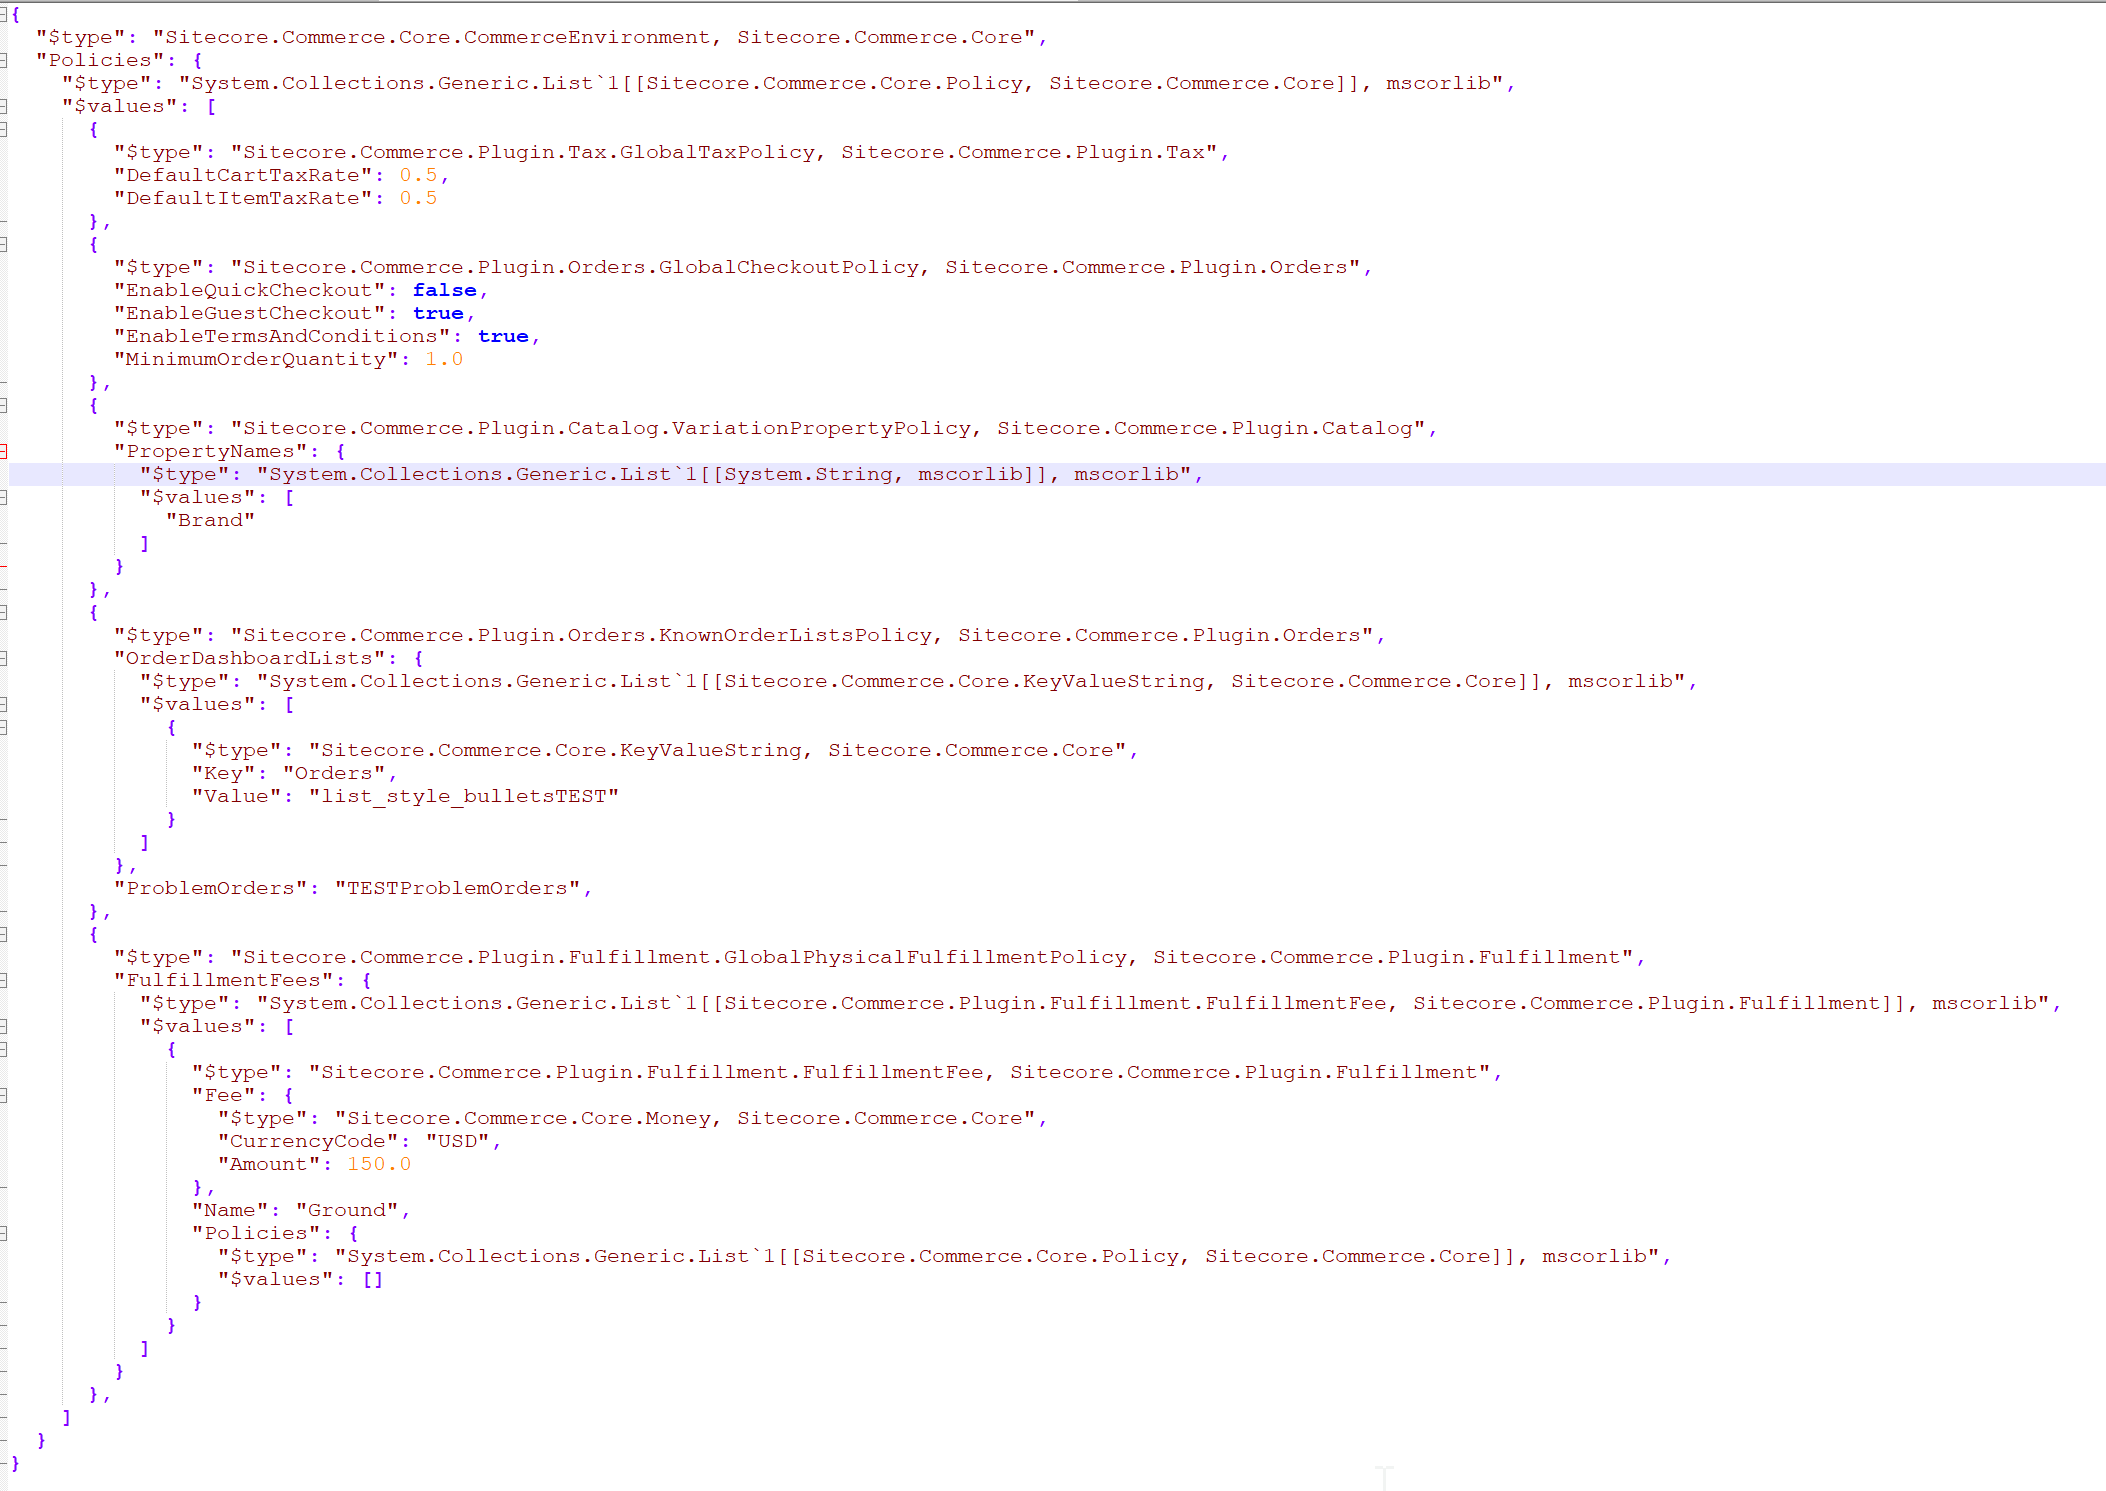Collapse the "Policies" block fold marker
2106x1491 pixels.
click(x=3, y=60)
